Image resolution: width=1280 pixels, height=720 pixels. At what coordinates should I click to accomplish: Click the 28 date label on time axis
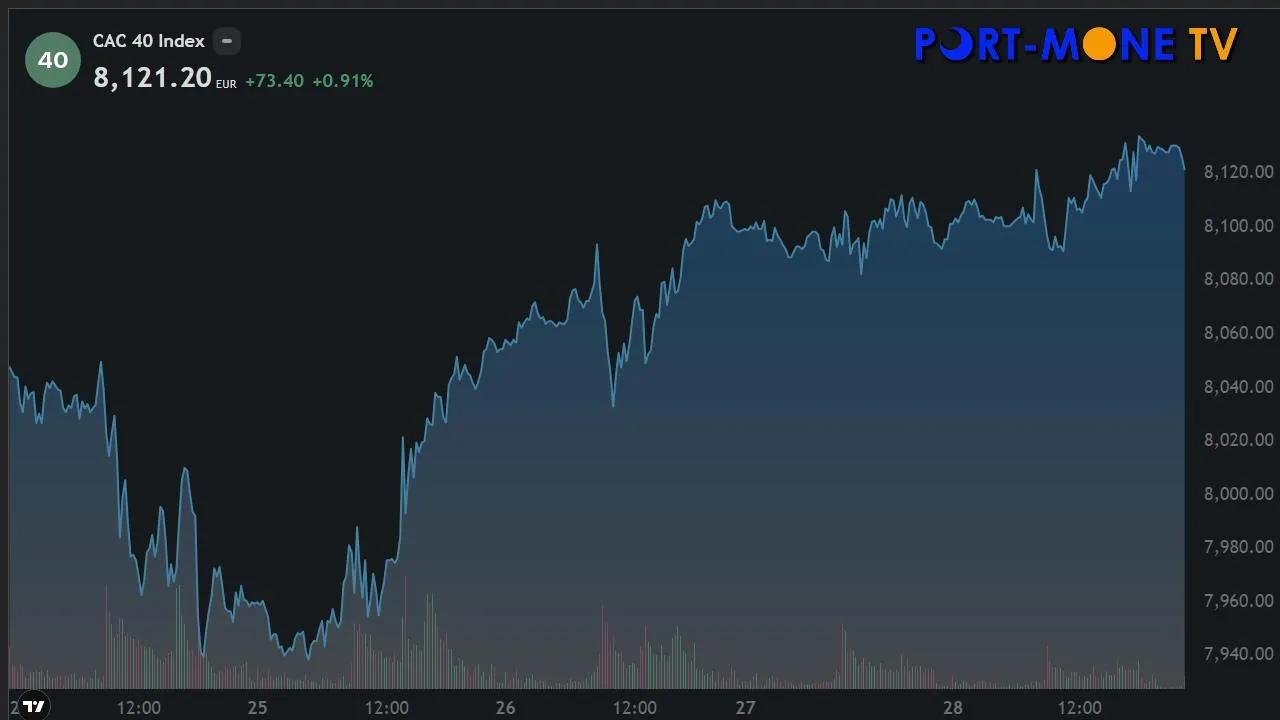pos(953,707)
